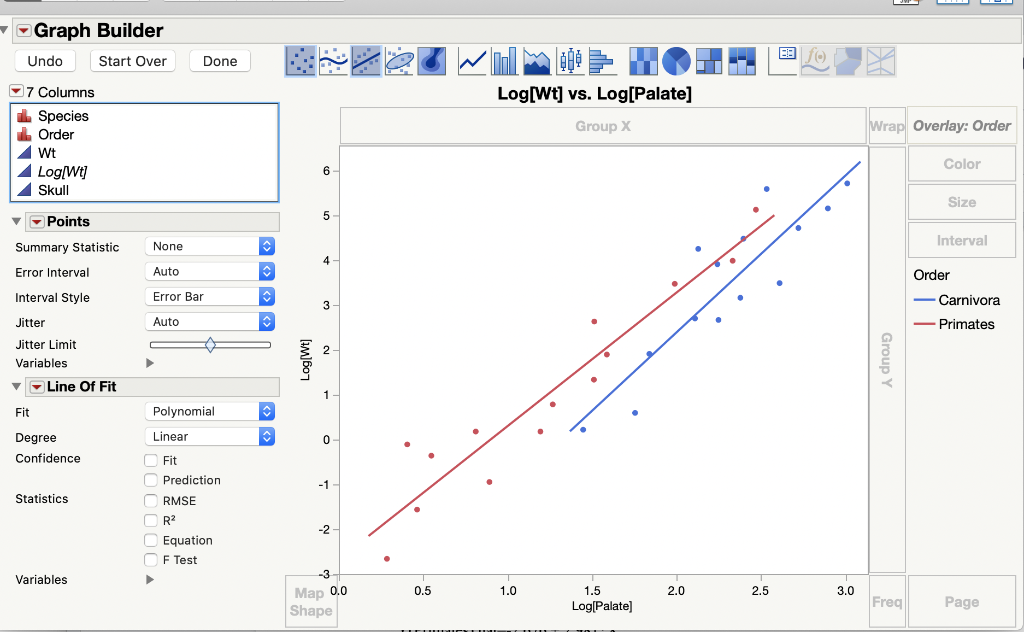Click the Done button

(219, 61)
